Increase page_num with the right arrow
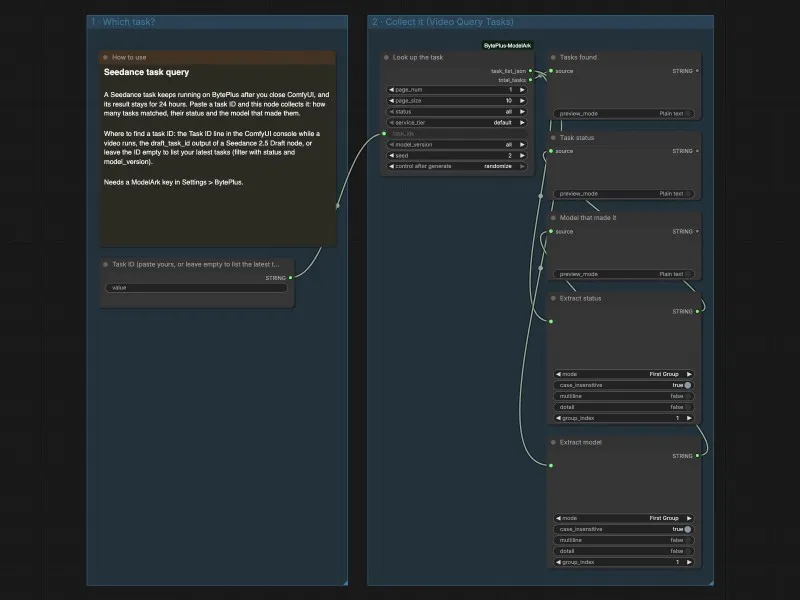The width and height of the screenshot is (800, 600). [522, 90]
